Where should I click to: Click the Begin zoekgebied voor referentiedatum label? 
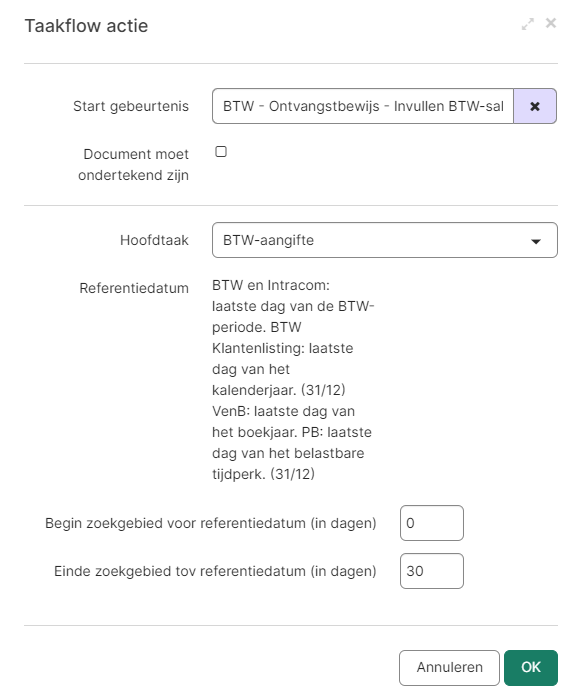pyautogui.click(x=211, y=523)
